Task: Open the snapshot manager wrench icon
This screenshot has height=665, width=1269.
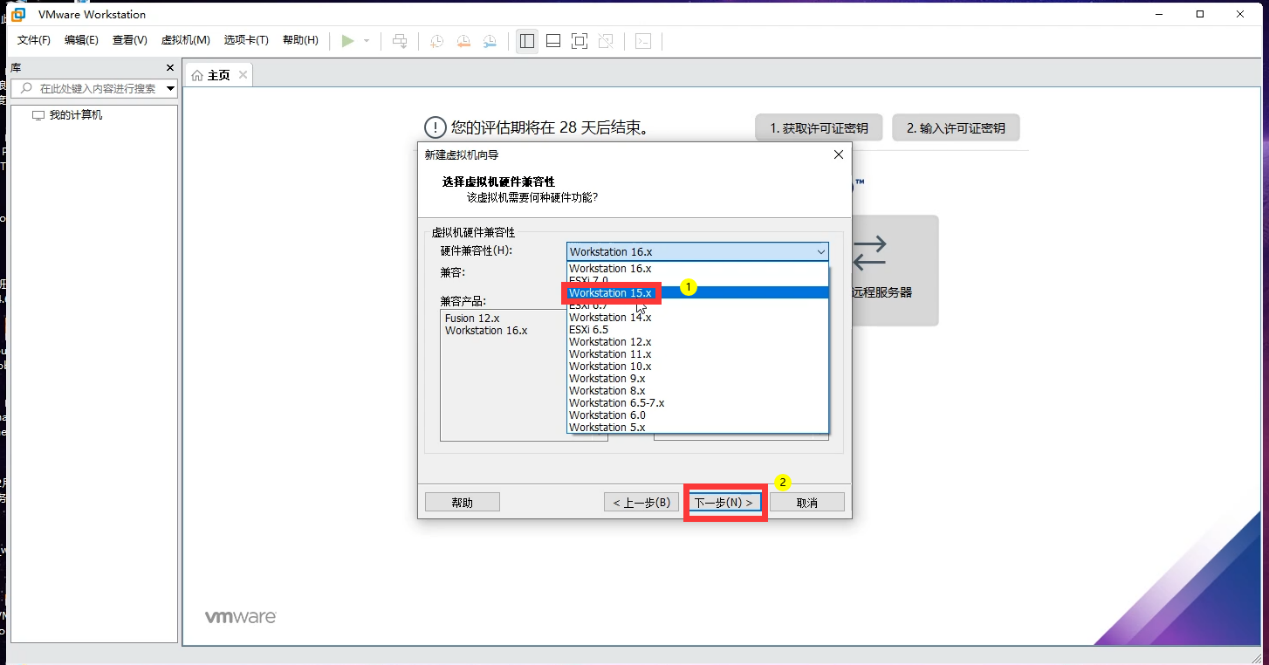Action: coord(489,41)
